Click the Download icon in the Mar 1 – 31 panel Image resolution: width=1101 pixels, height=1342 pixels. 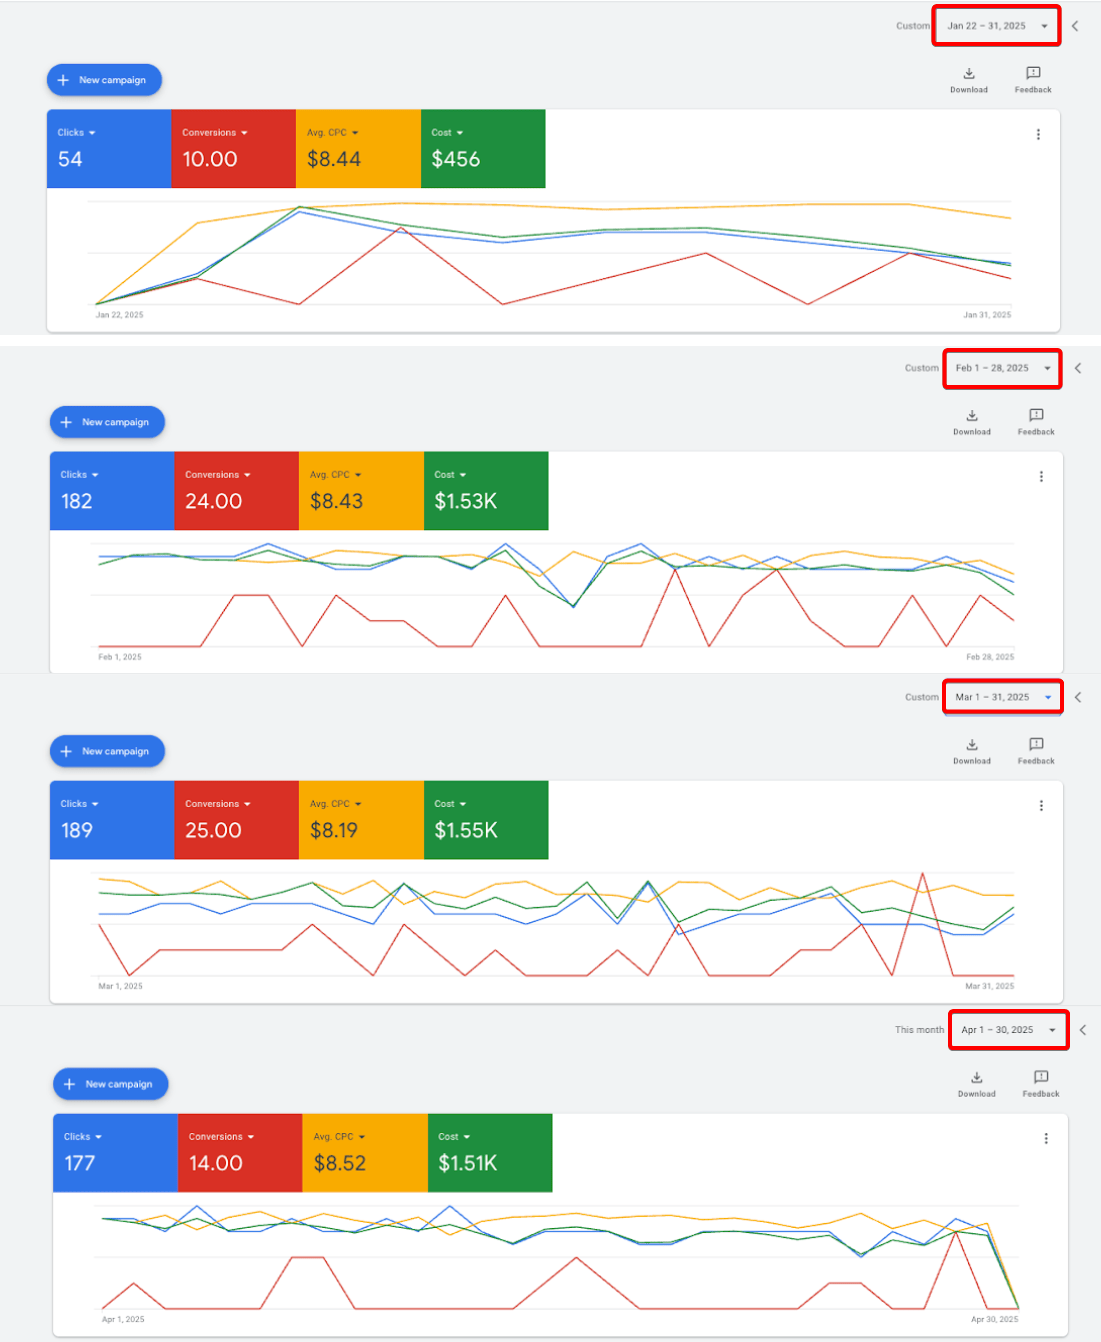pyautogui.click(x=971, y=745)
